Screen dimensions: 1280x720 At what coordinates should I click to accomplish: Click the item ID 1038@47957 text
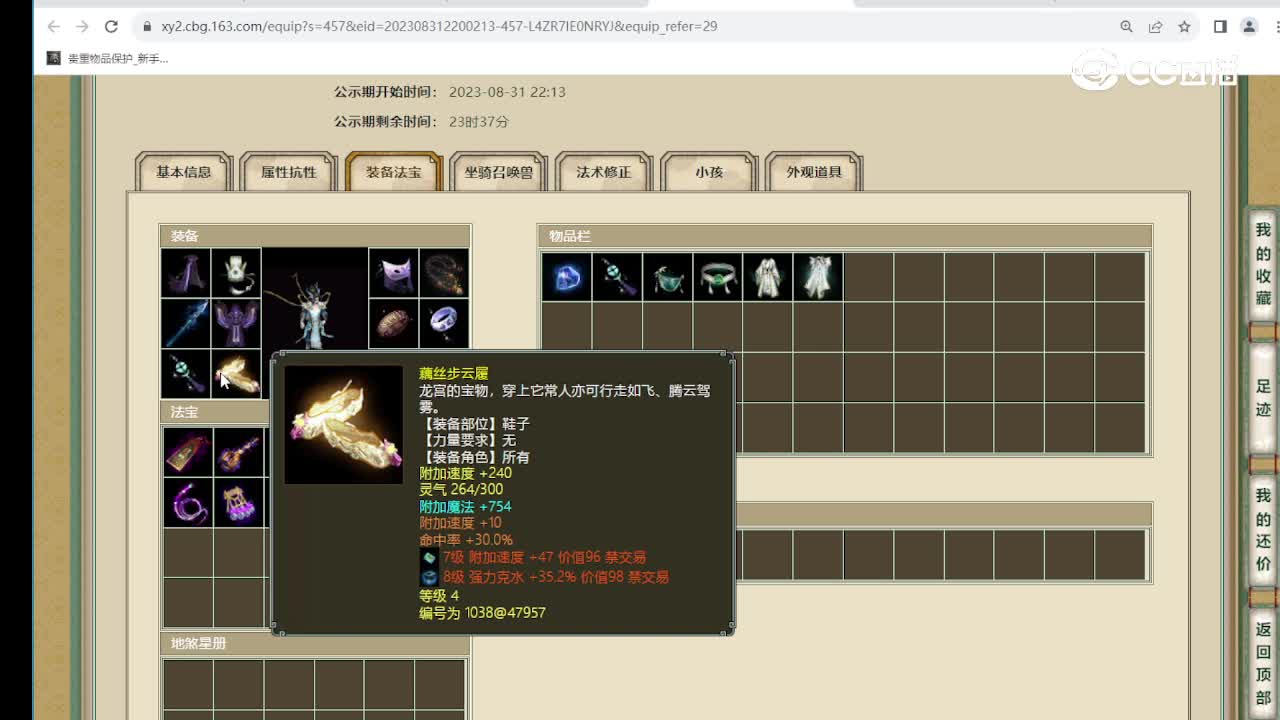(x=505, y=612)
